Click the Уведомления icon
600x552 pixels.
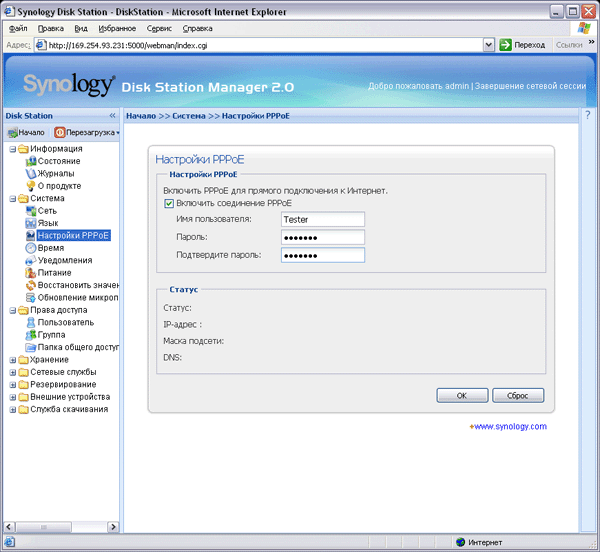click(31, 261)
